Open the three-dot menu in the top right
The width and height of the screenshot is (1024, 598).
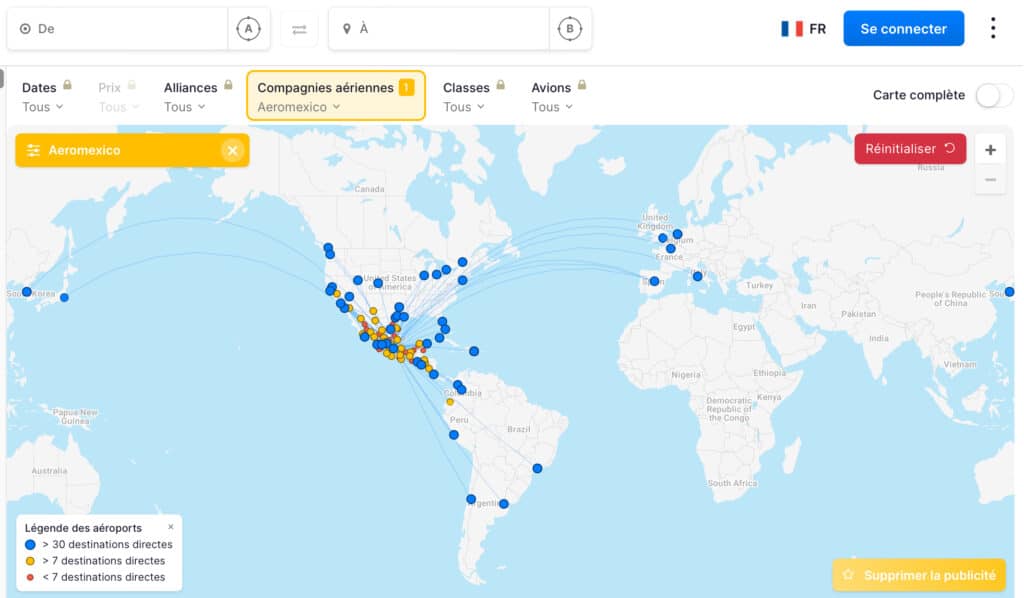(x=993, y=28)
